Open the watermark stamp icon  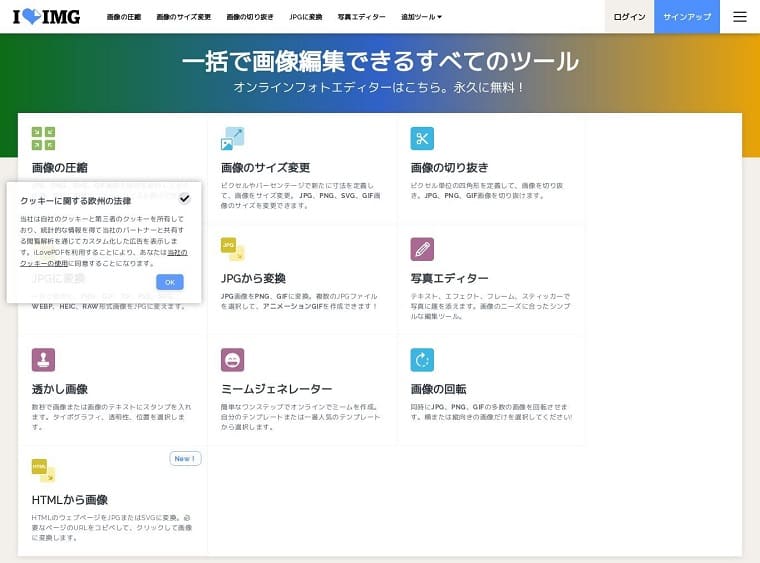coord(43,360)
